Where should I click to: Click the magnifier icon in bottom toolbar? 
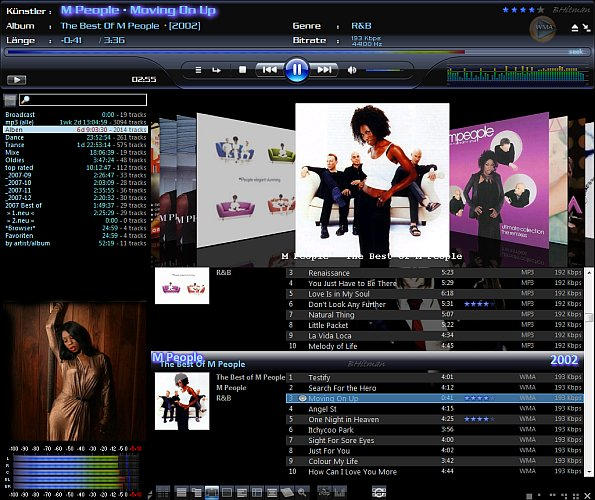(x=302, y=492)
